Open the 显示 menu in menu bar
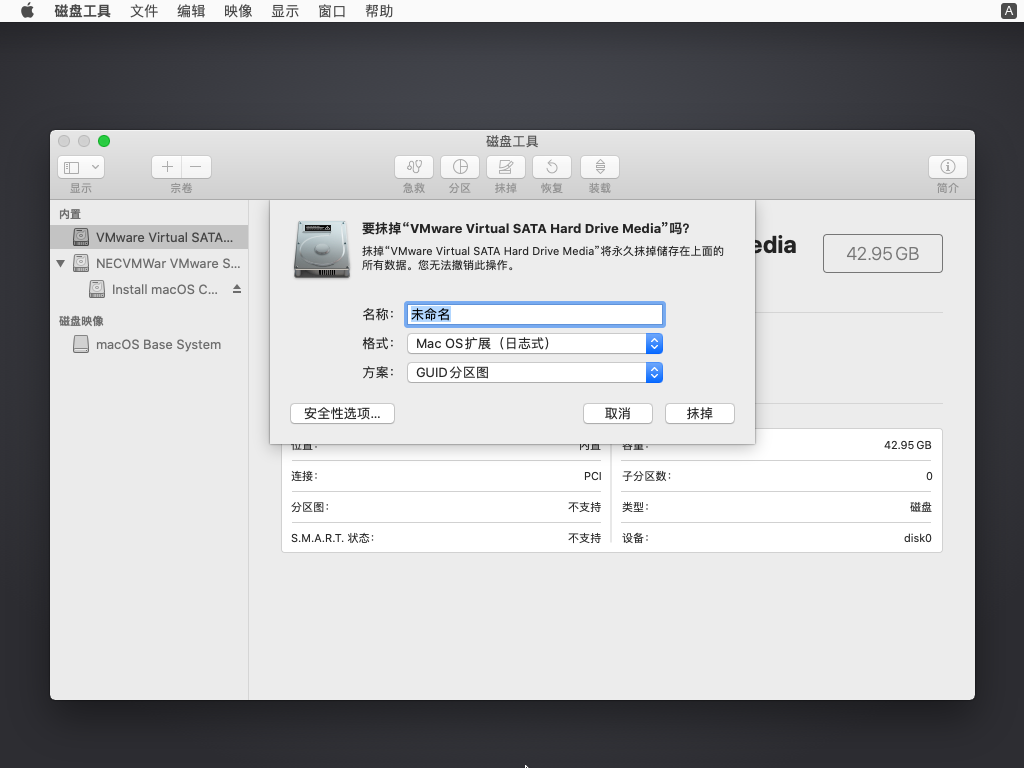The height and width of the screenshot is (768, 1024). 285,11
